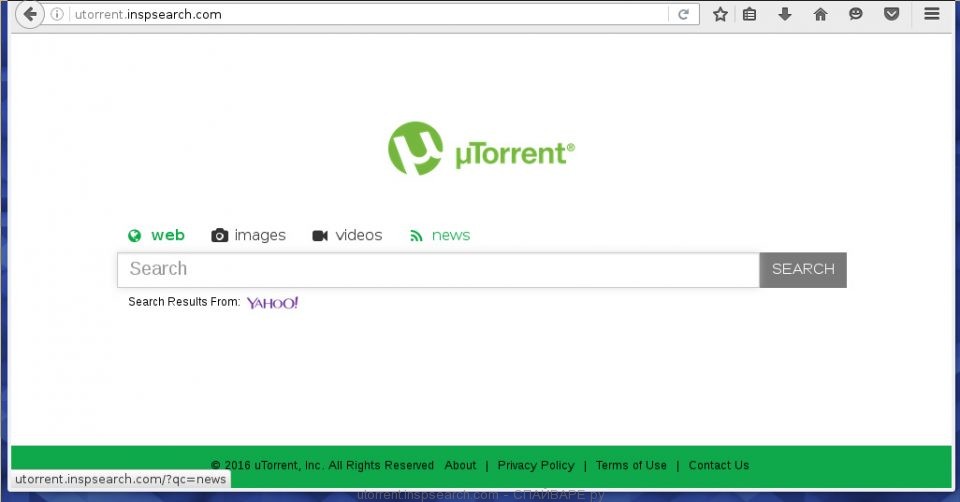The width and height of the screenshot is (960, 502).
Task: Switch to images search tab
Action: click(x=249, y=236)
